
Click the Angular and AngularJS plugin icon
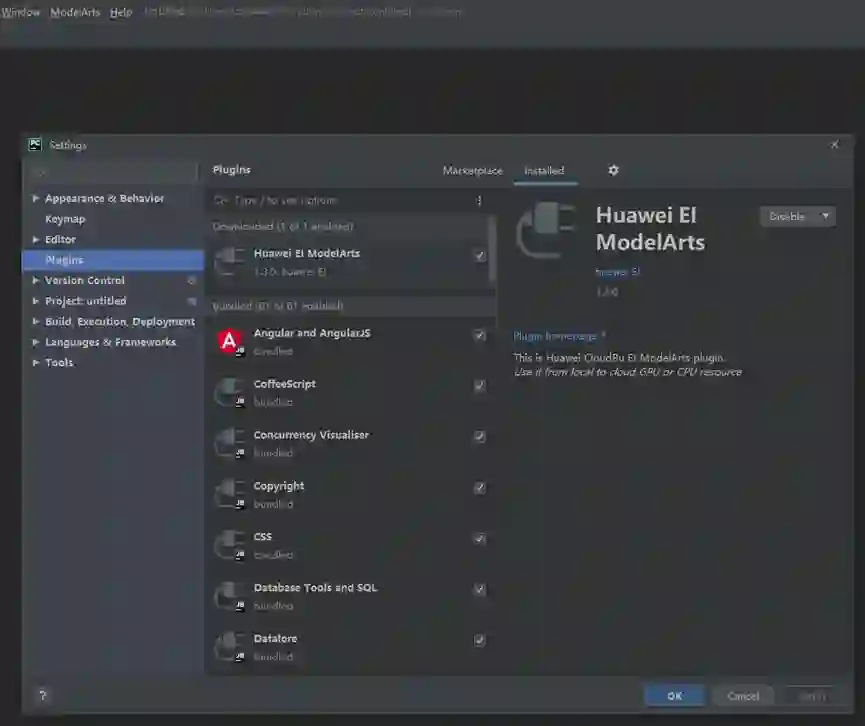[230, 341]
